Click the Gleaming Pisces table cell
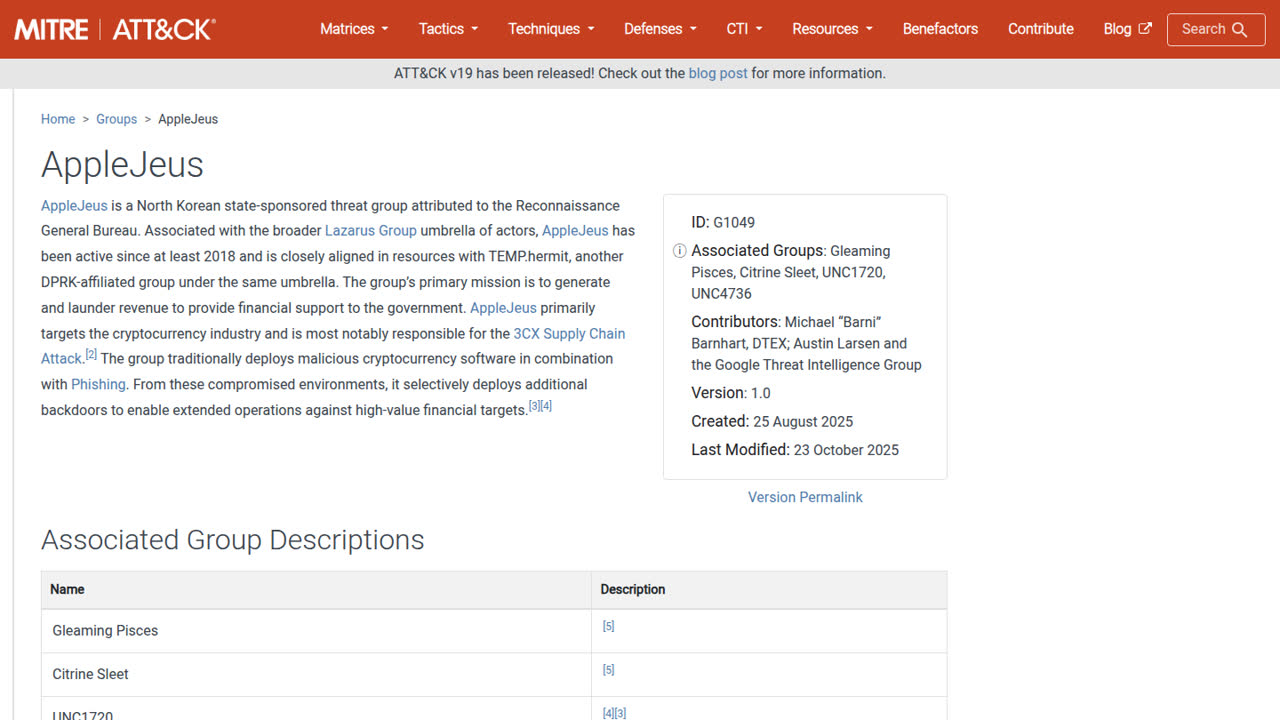 316,631
